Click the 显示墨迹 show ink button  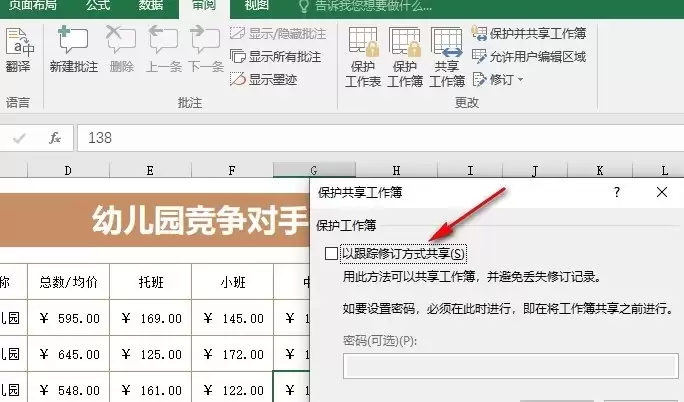[264, 79]
